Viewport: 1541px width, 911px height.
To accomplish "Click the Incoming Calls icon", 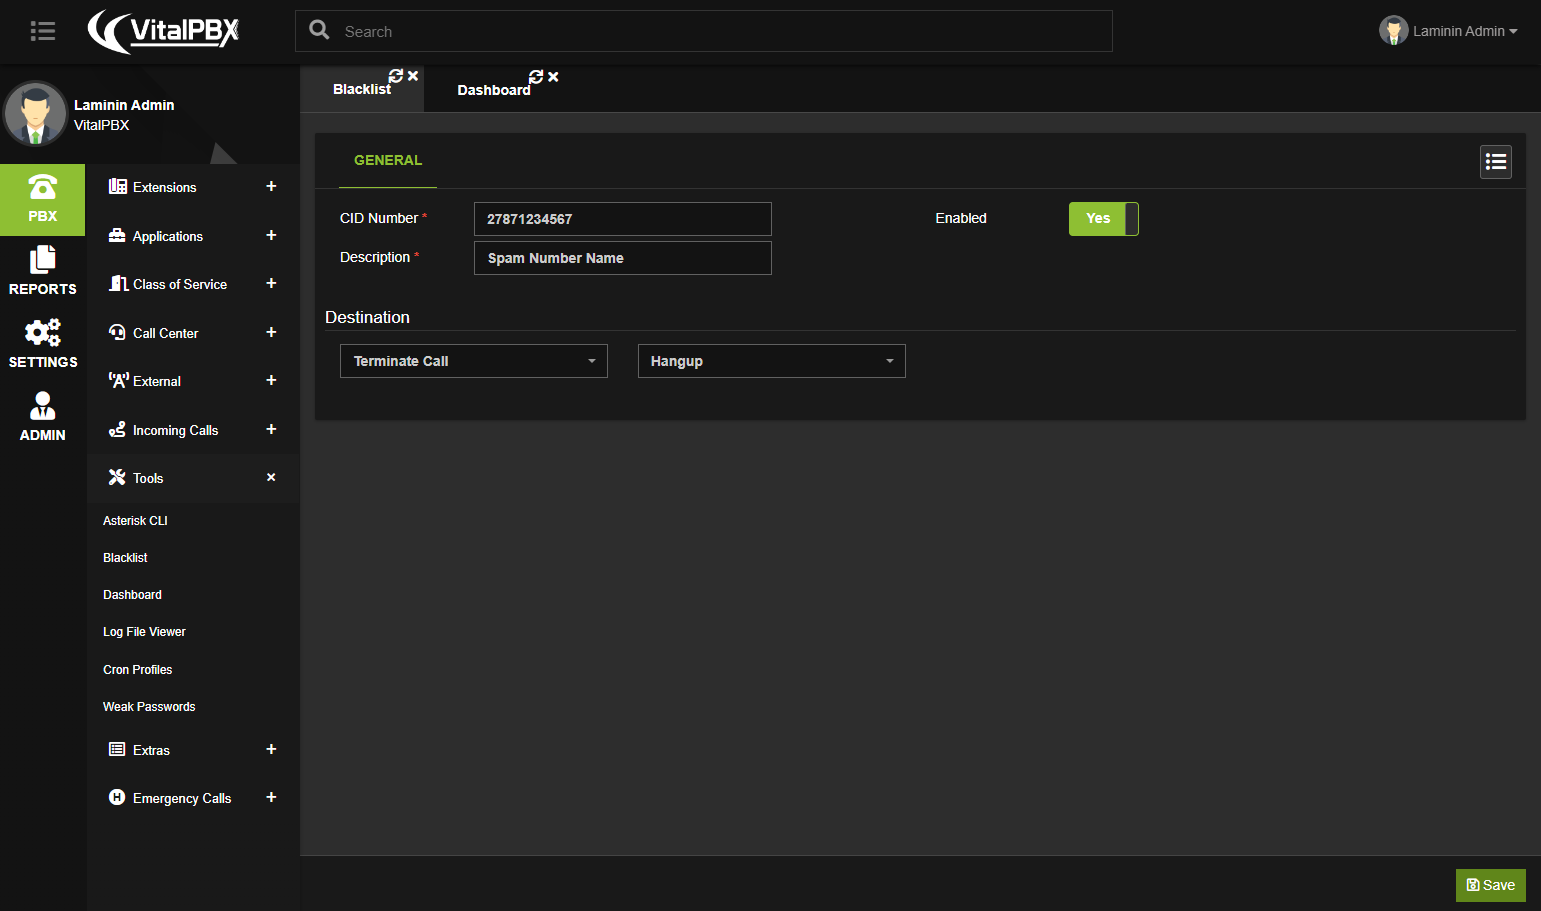I will 117,429.
